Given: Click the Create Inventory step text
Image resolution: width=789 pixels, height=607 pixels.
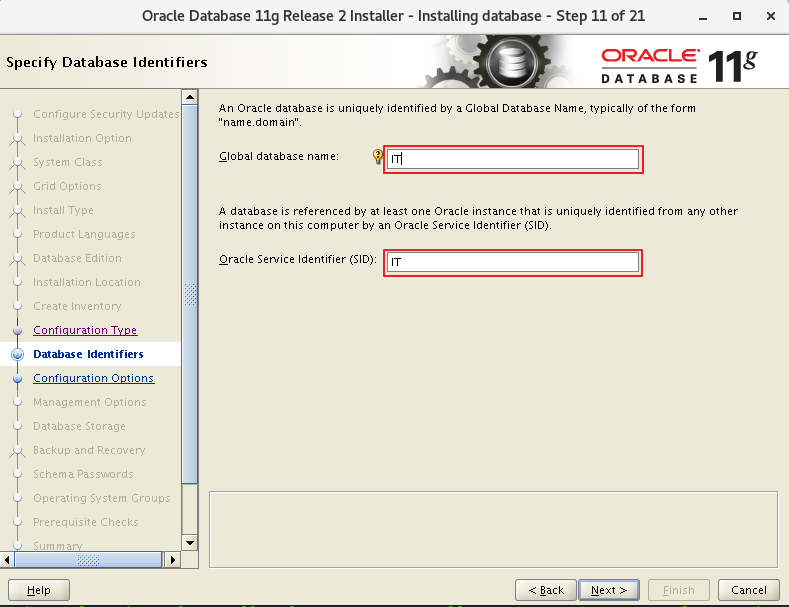Looking at the screenshot, I should pos(77,306).
